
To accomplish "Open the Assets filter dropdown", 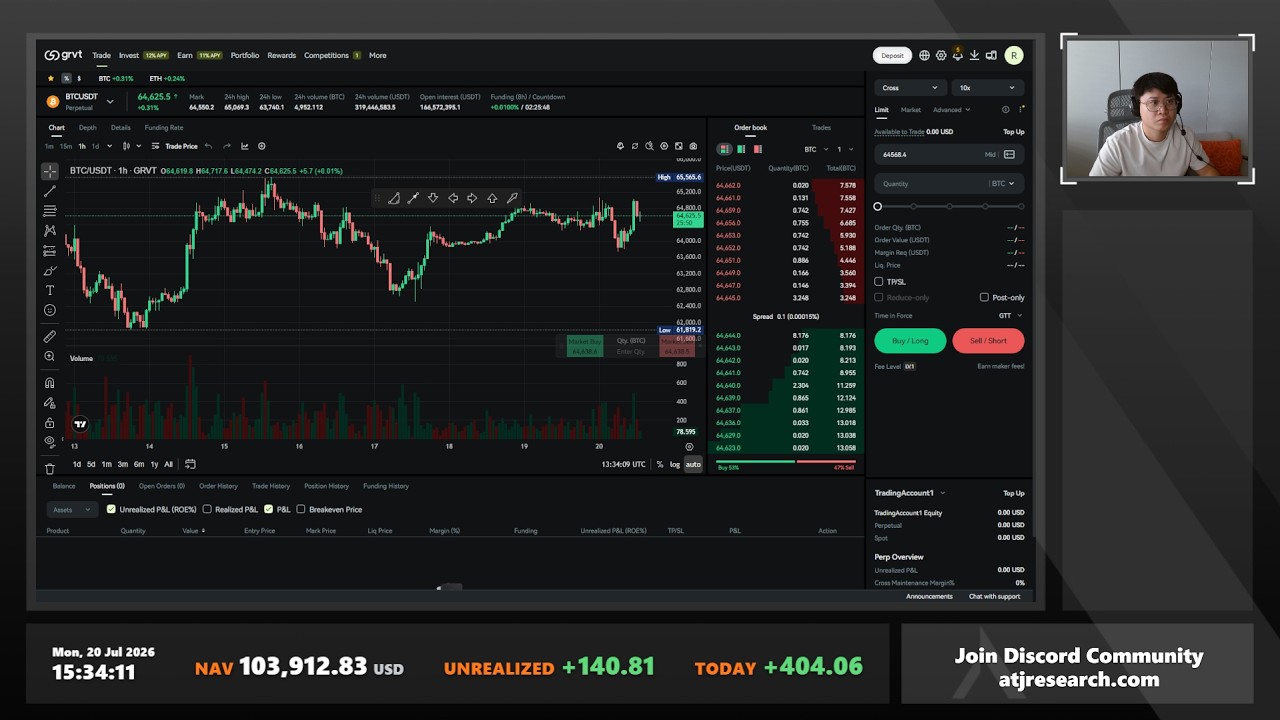I will [x=72, y=510].
